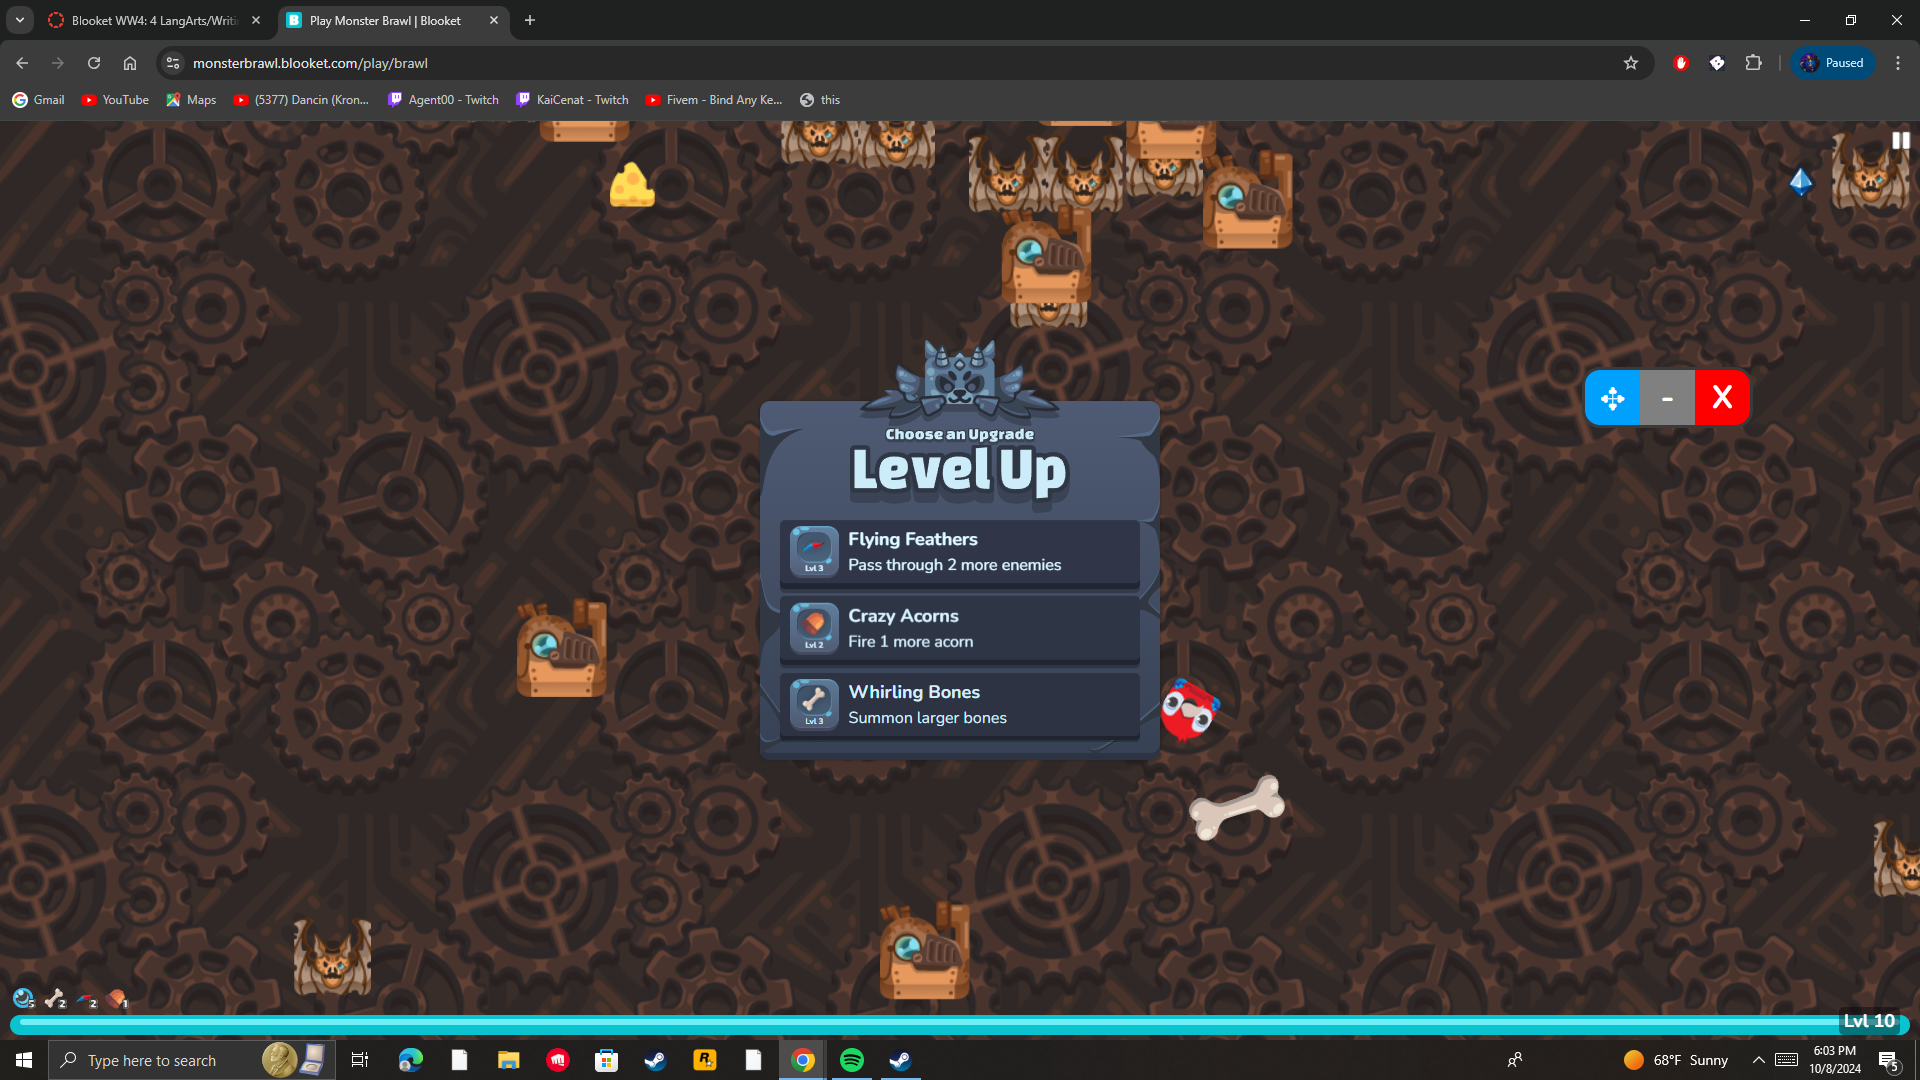Show hidden system tray icons
The image size is (1920, 1080).
(1758, 1060)
